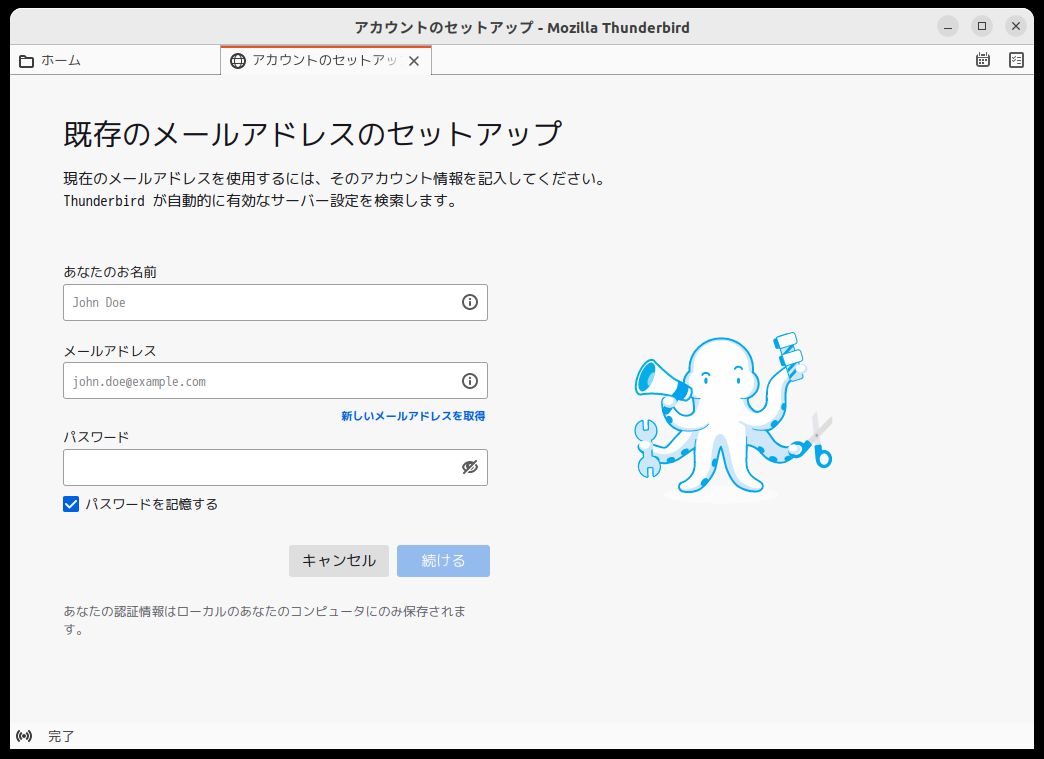Switch to the ホーム tab

pos(115,61)
